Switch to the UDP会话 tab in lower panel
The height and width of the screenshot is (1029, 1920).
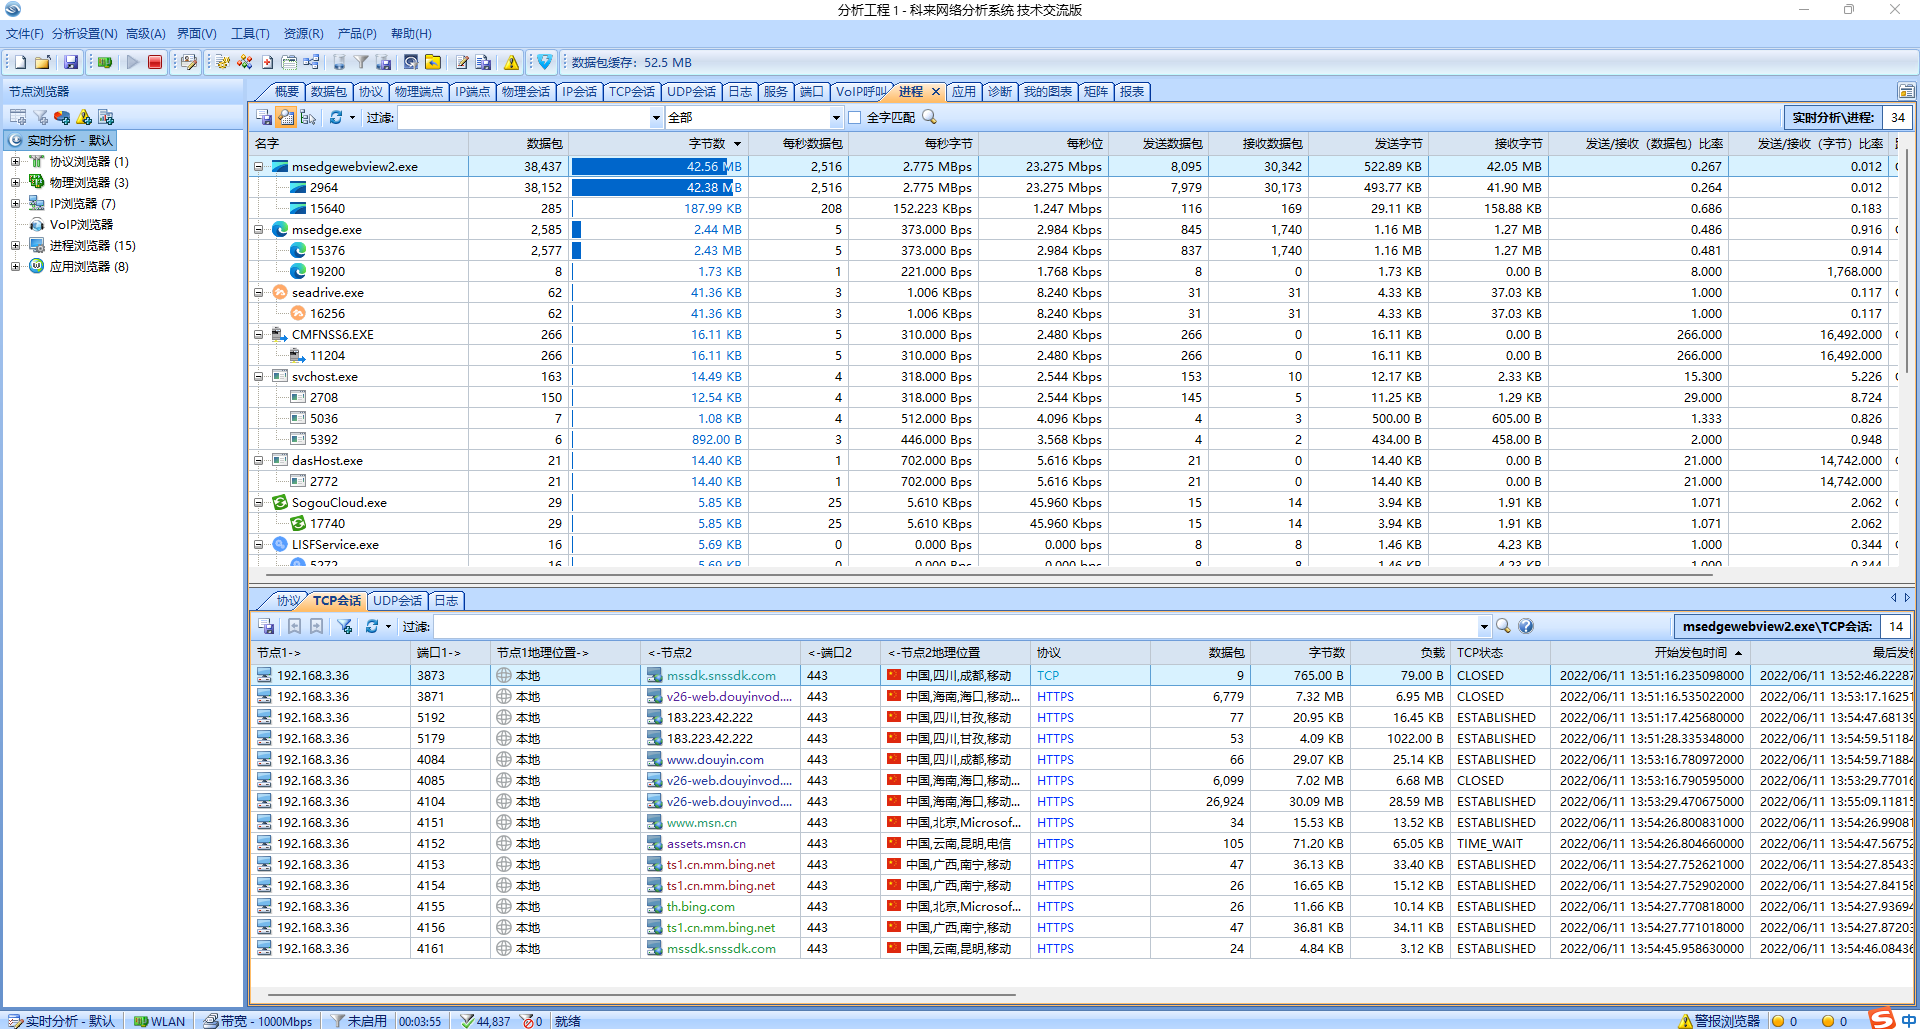397,601
